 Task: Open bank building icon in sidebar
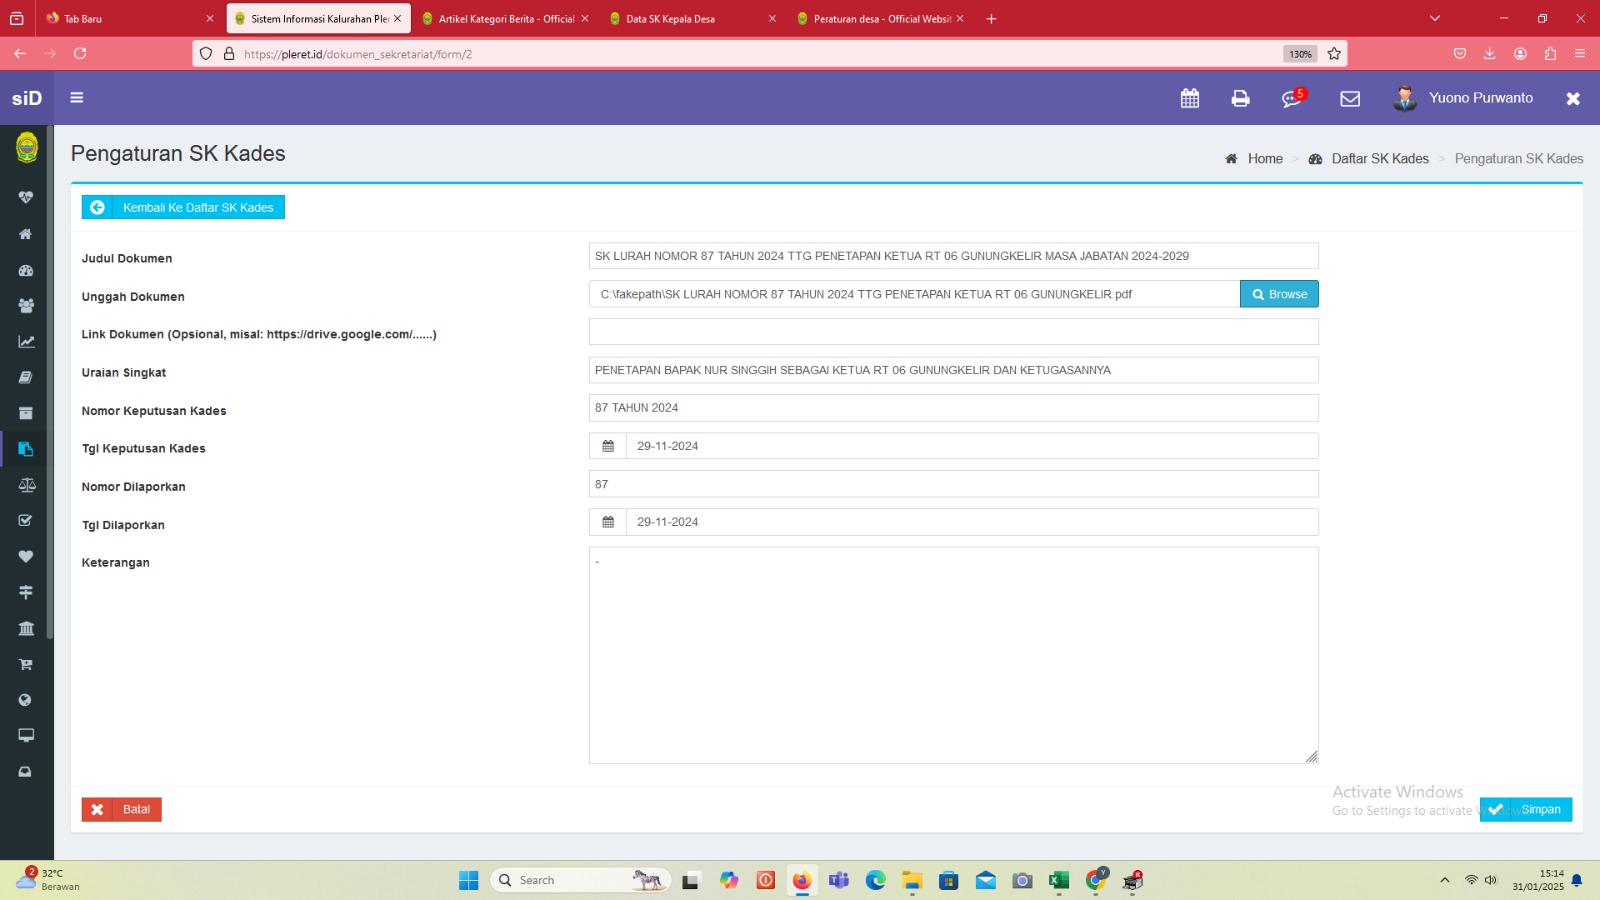click(x=26, y=628)
